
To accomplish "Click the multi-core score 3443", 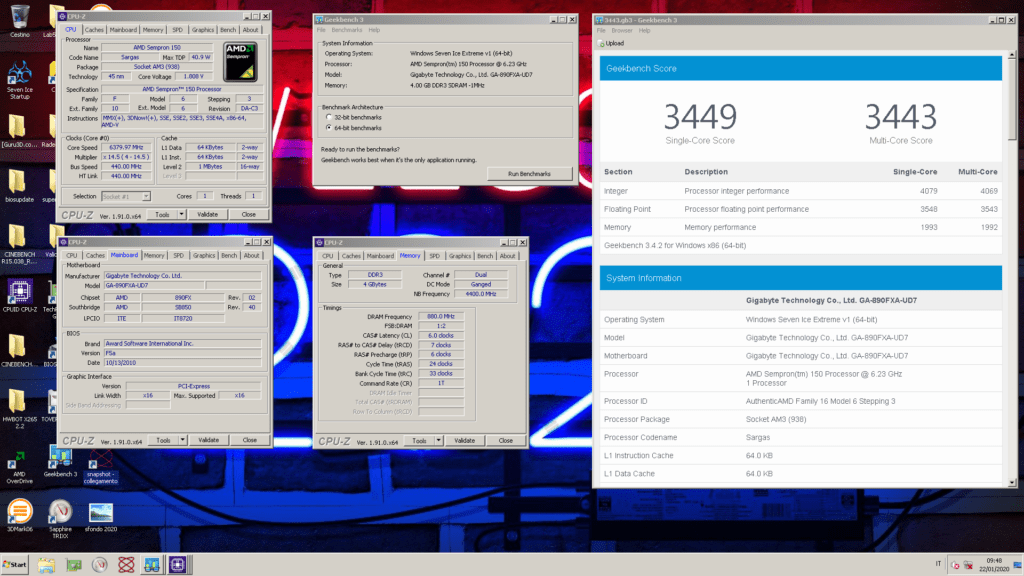I will tap(901, 118).
